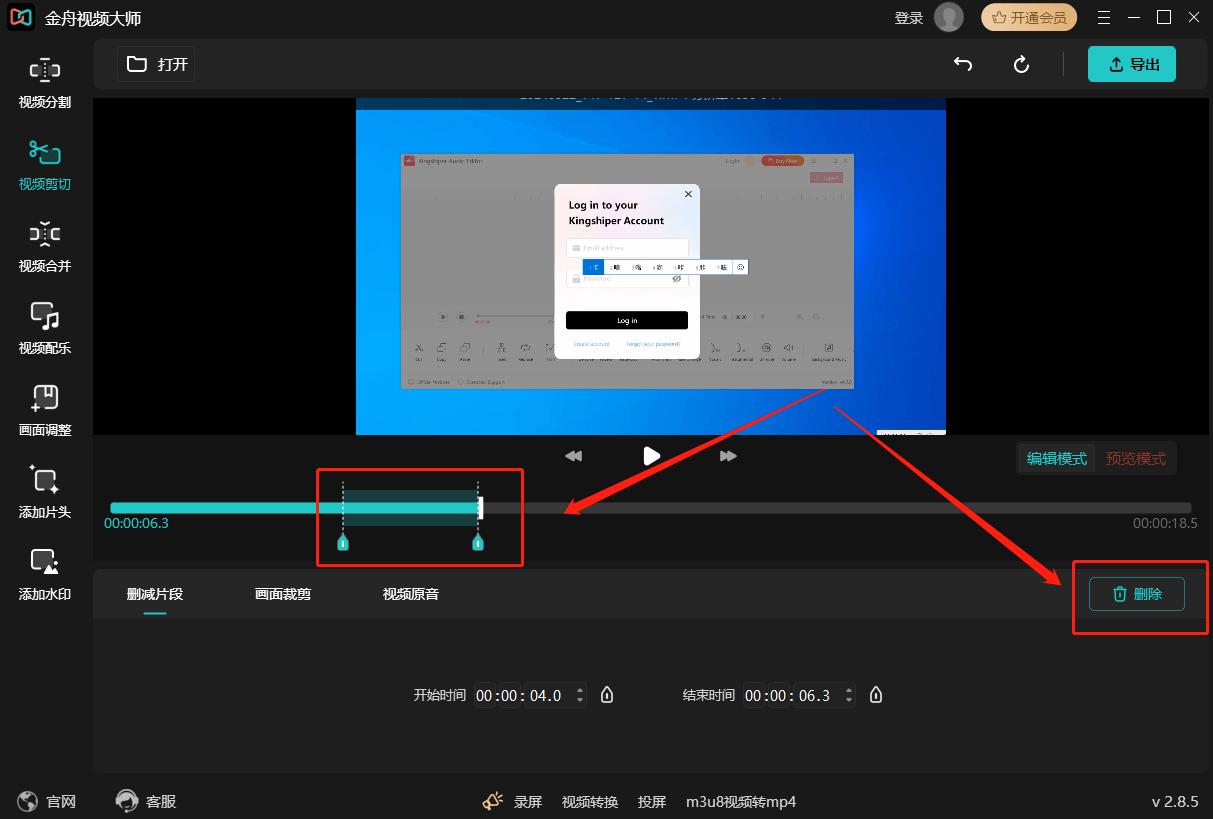Viewport: 1213px width, 819px height.
Task: Click the 开始时间 minutes field
Action: [x=511, y=695]
